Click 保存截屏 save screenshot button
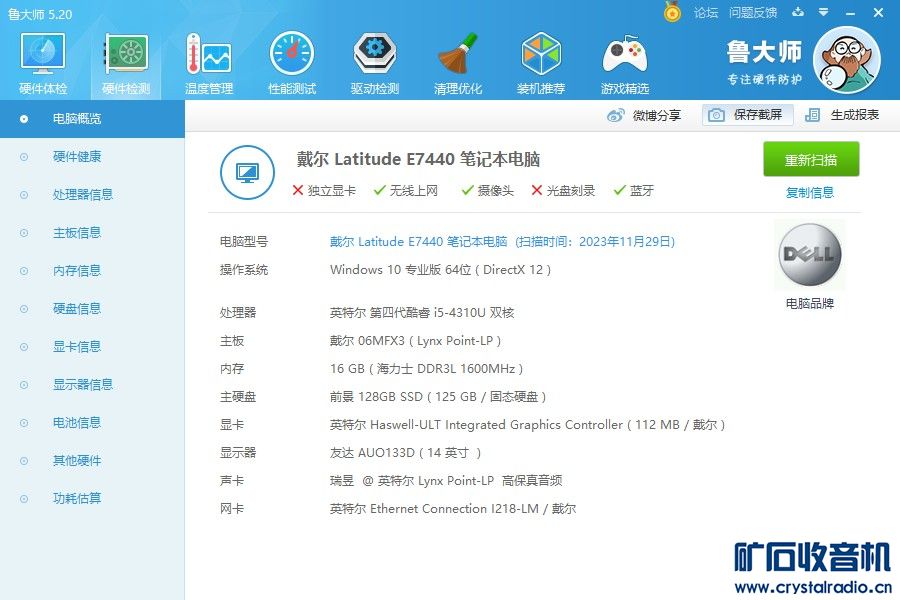 [747, 115]
